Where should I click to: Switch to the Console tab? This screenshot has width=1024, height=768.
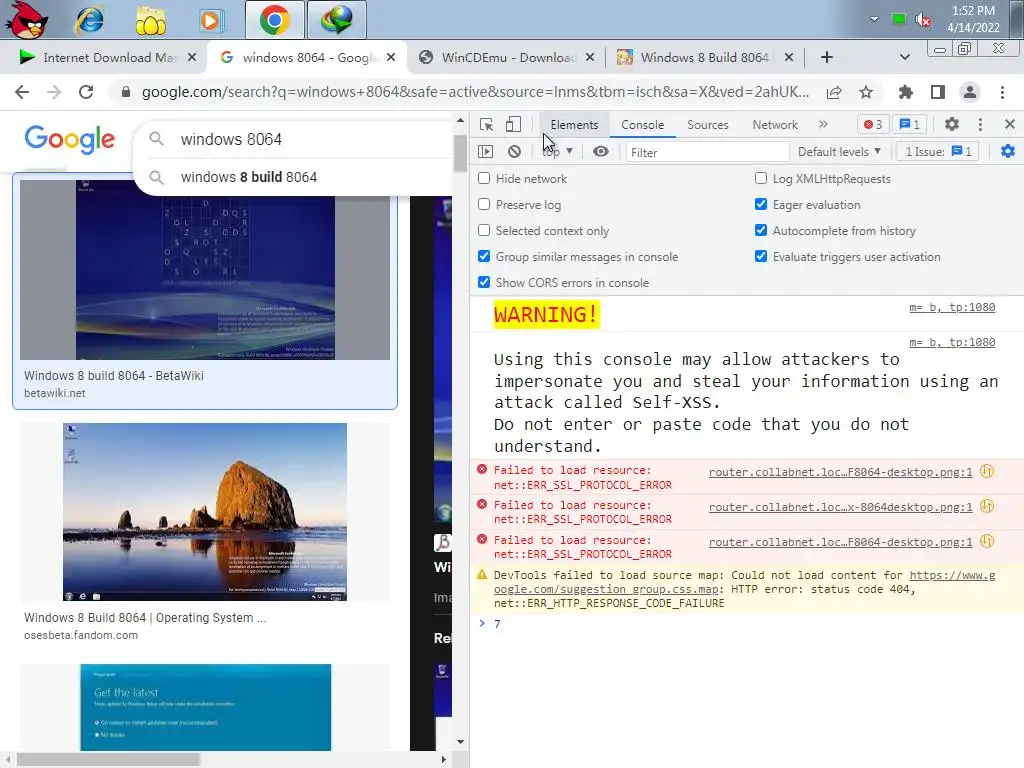[643, 125]
